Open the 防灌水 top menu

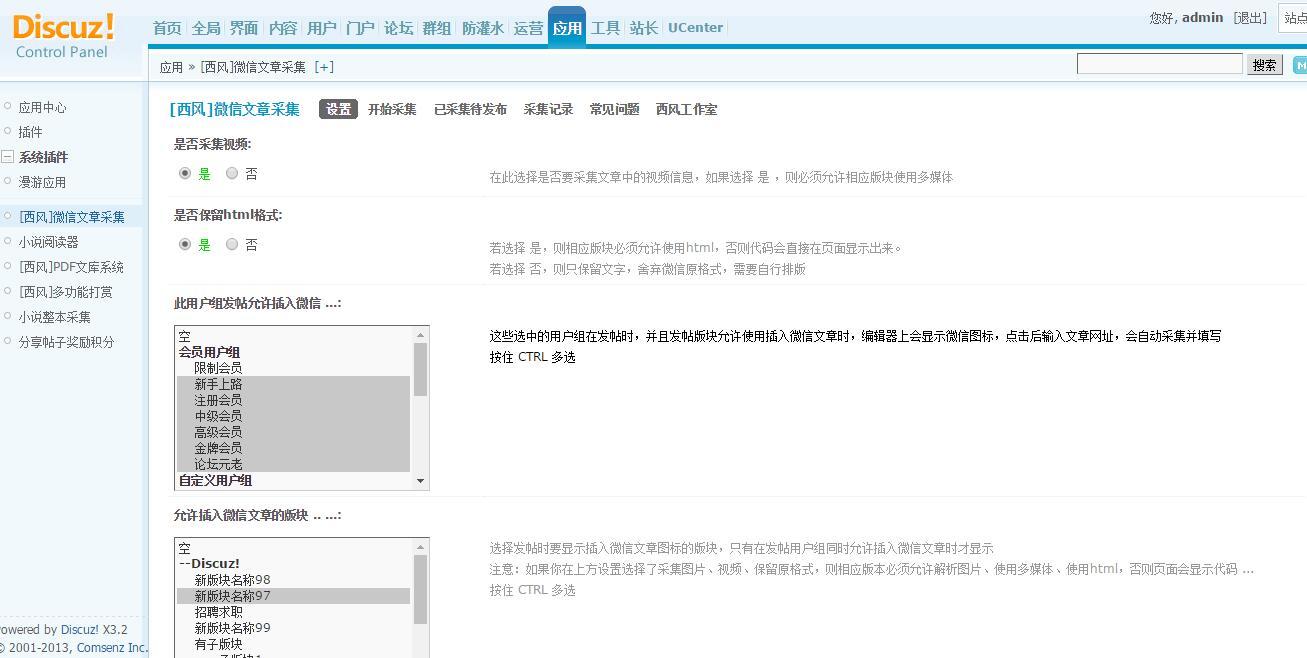point(483,28)
